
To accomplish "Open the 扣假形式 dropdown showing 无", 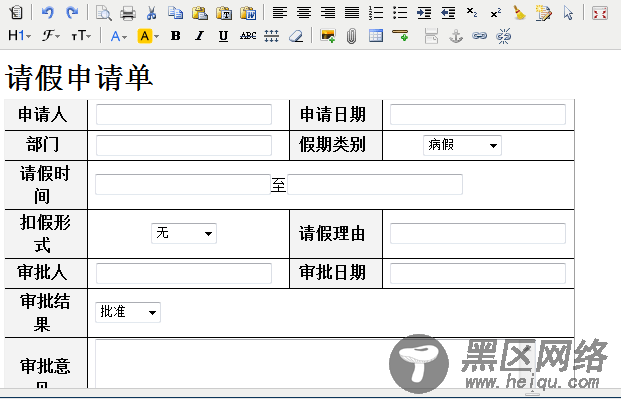I will coord(184,233).
